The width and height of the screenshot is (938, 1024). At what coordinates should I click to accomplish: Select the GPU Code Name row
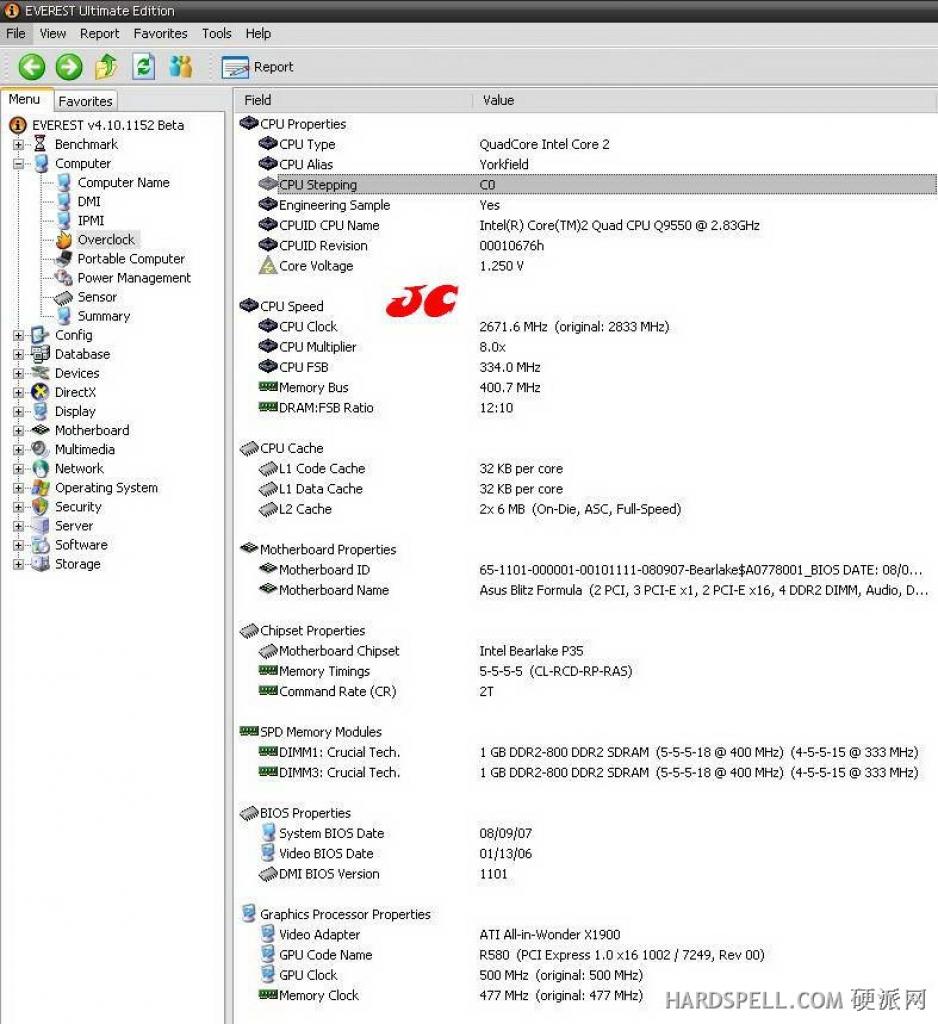pos(597,955)
